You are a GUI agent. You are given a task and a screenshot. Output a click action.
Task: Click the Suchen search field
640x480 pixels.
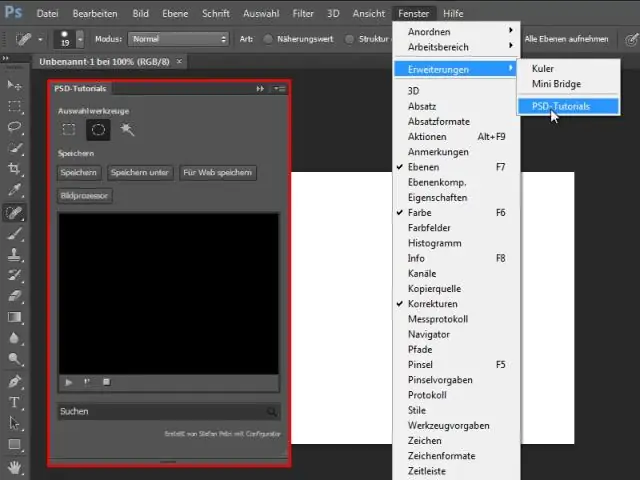169,411
